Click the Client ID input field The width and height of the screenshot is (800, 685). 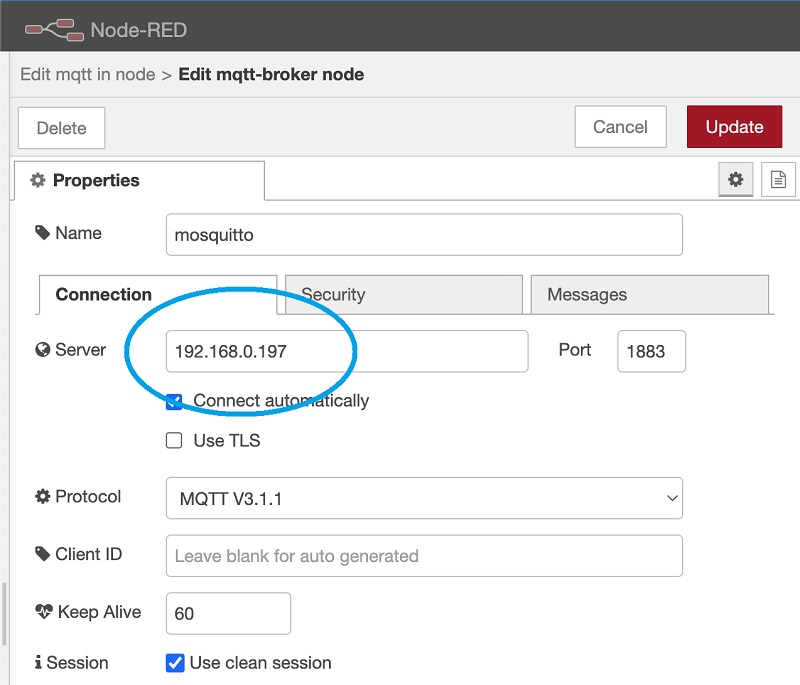point(424,555)
